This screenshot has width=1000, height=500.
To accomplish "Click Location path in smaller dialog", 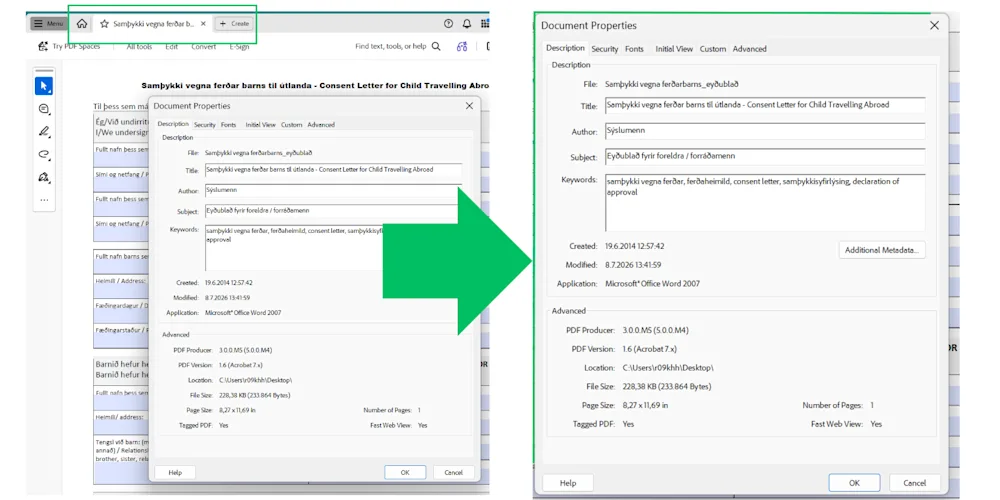I will pos(255,380).
